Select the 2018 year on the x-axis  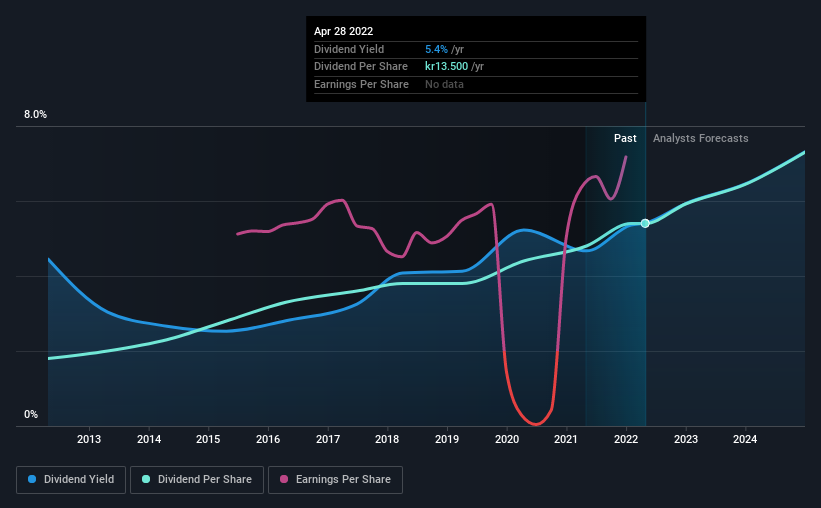coord(387,439)
